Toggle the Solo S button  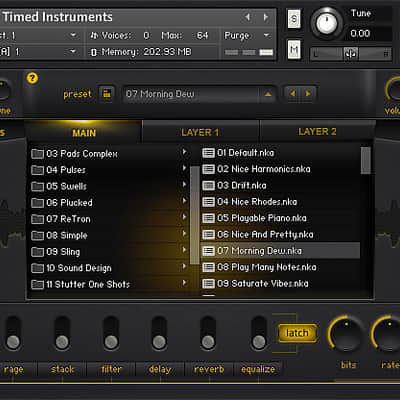click(294, 19)
